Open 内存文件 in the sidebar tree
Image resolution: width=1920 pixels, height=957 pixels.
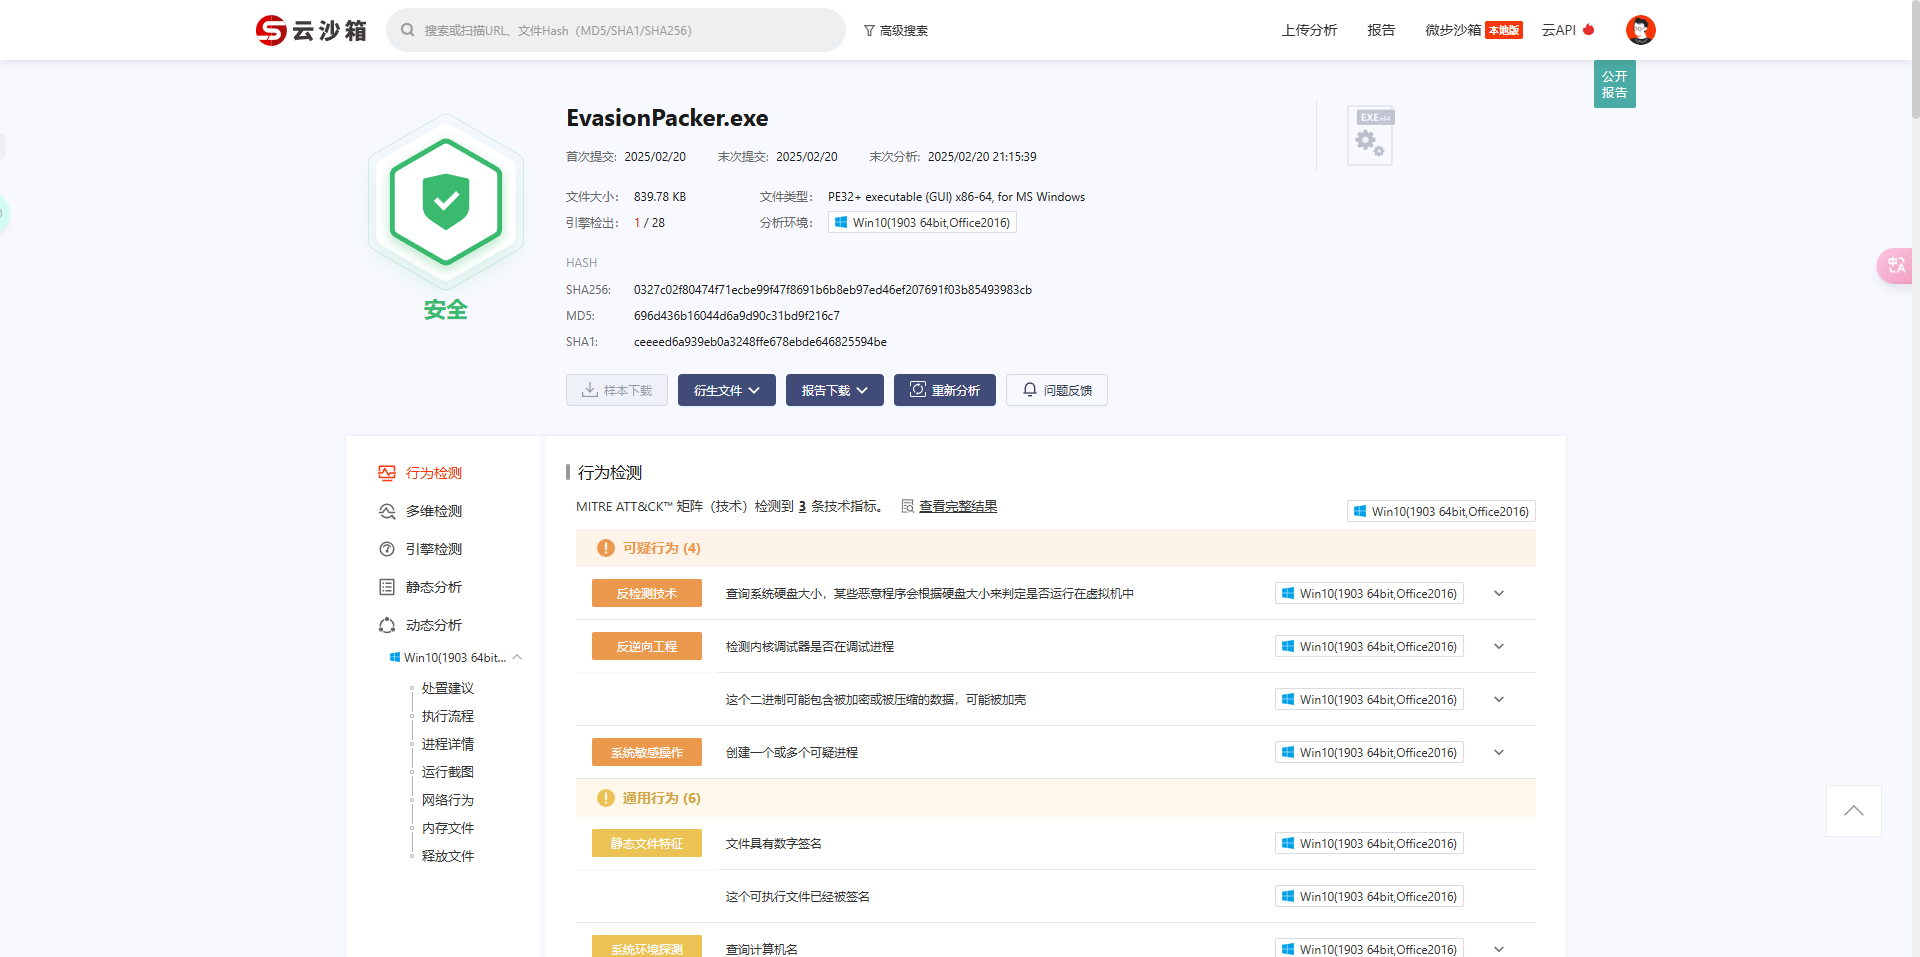(448, 828)
